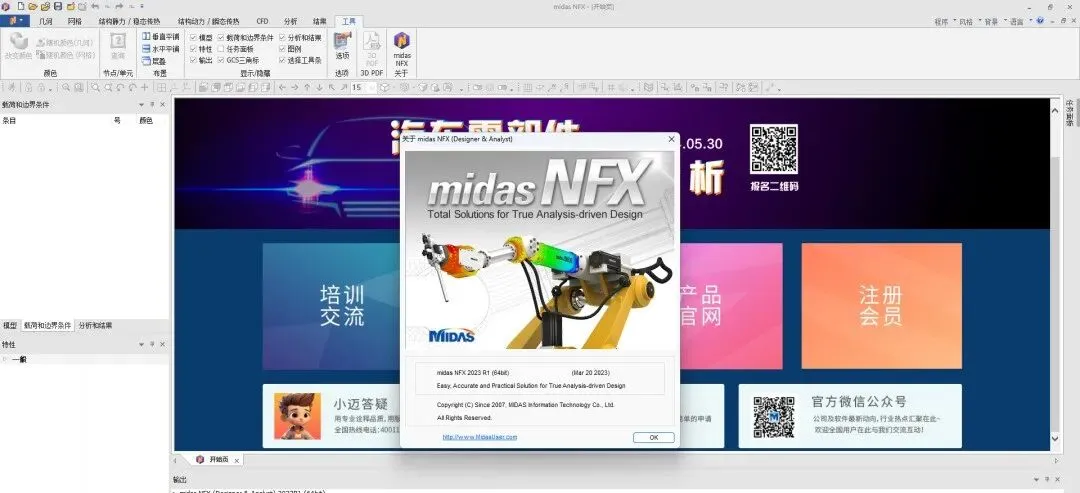Toggle the GCS三角标 checkbox
Screen dimensions: 1080x493
pos(220,60)
